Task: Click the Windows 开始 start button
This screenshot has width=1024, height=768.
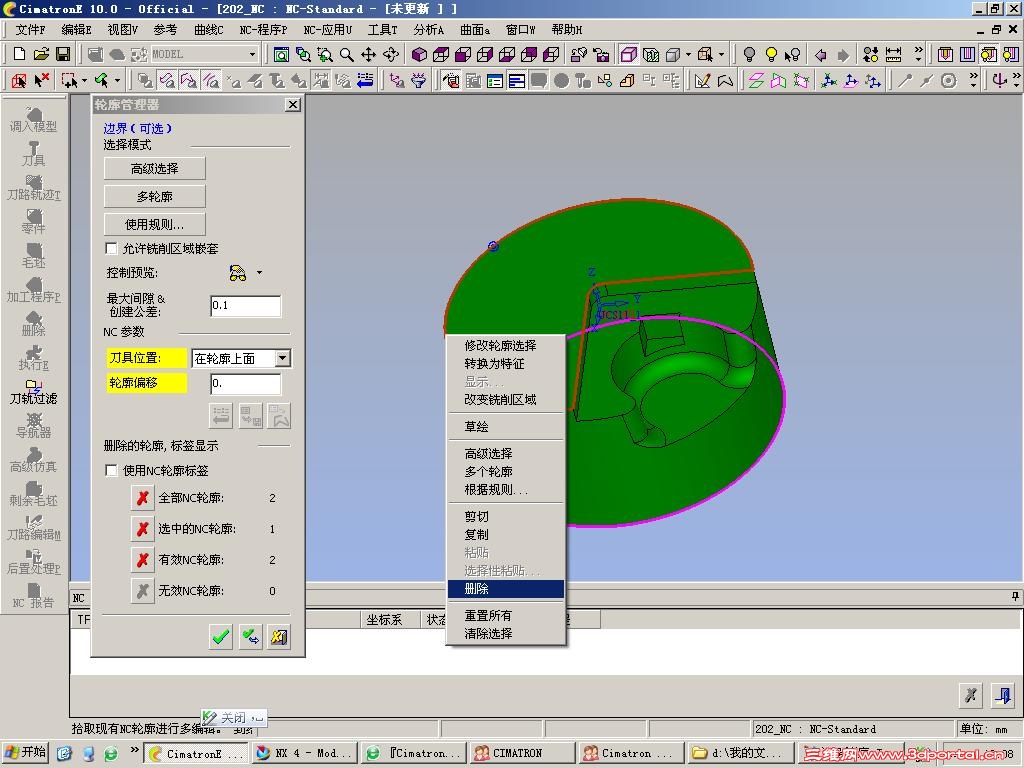Action: [x=26, y=752]
